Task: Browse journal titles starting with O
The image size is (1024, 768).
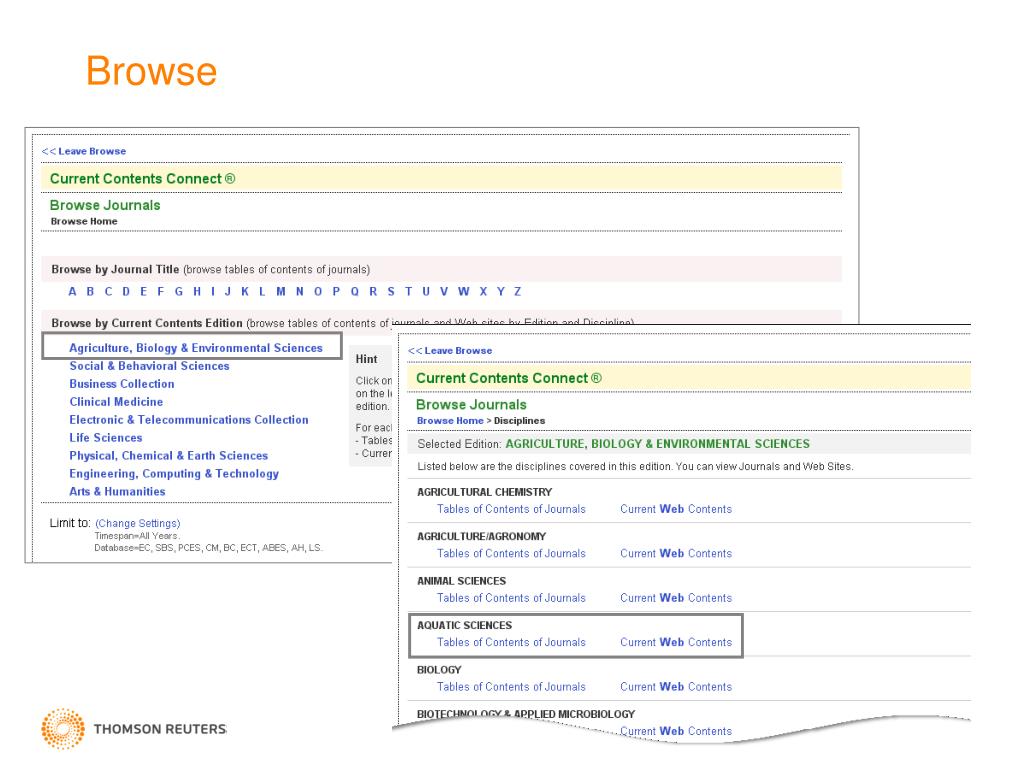Action: click(318, 291)
